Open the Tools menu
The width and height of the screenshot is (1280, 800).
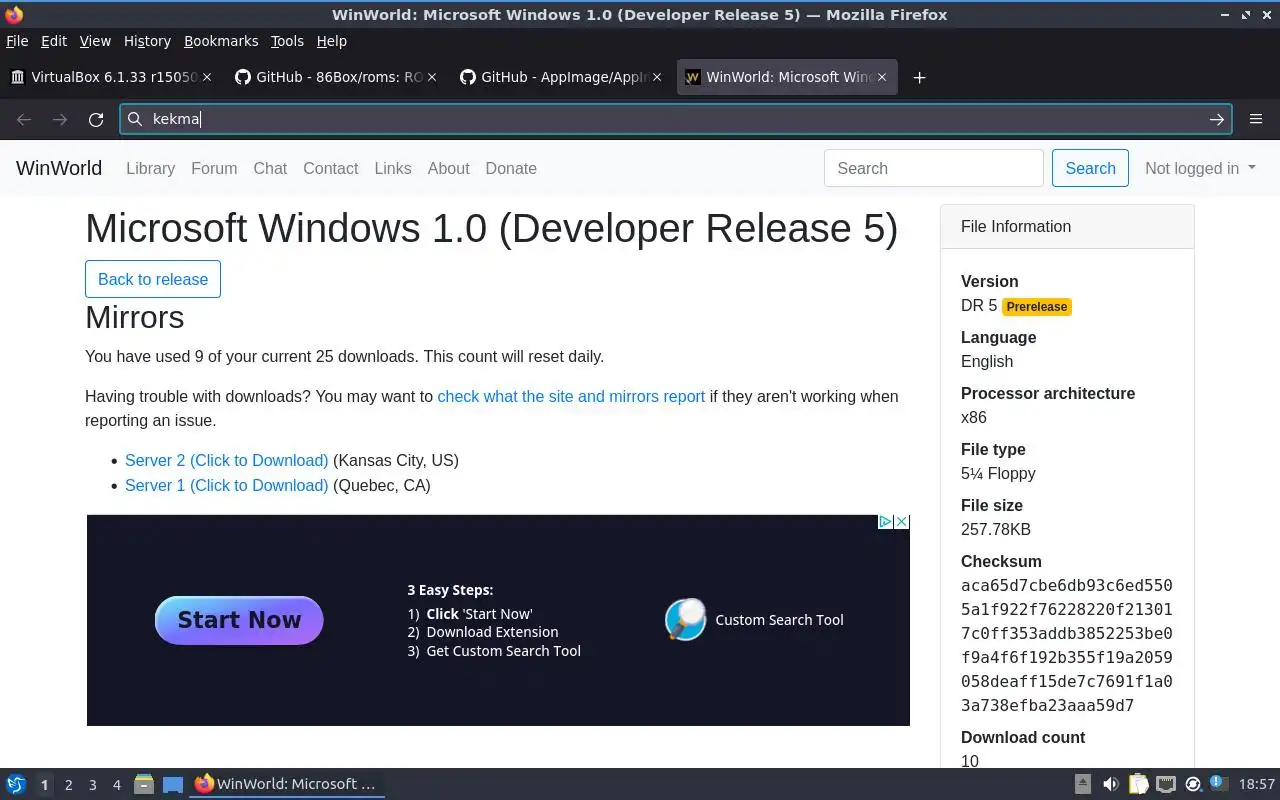(x=287, y=41)
